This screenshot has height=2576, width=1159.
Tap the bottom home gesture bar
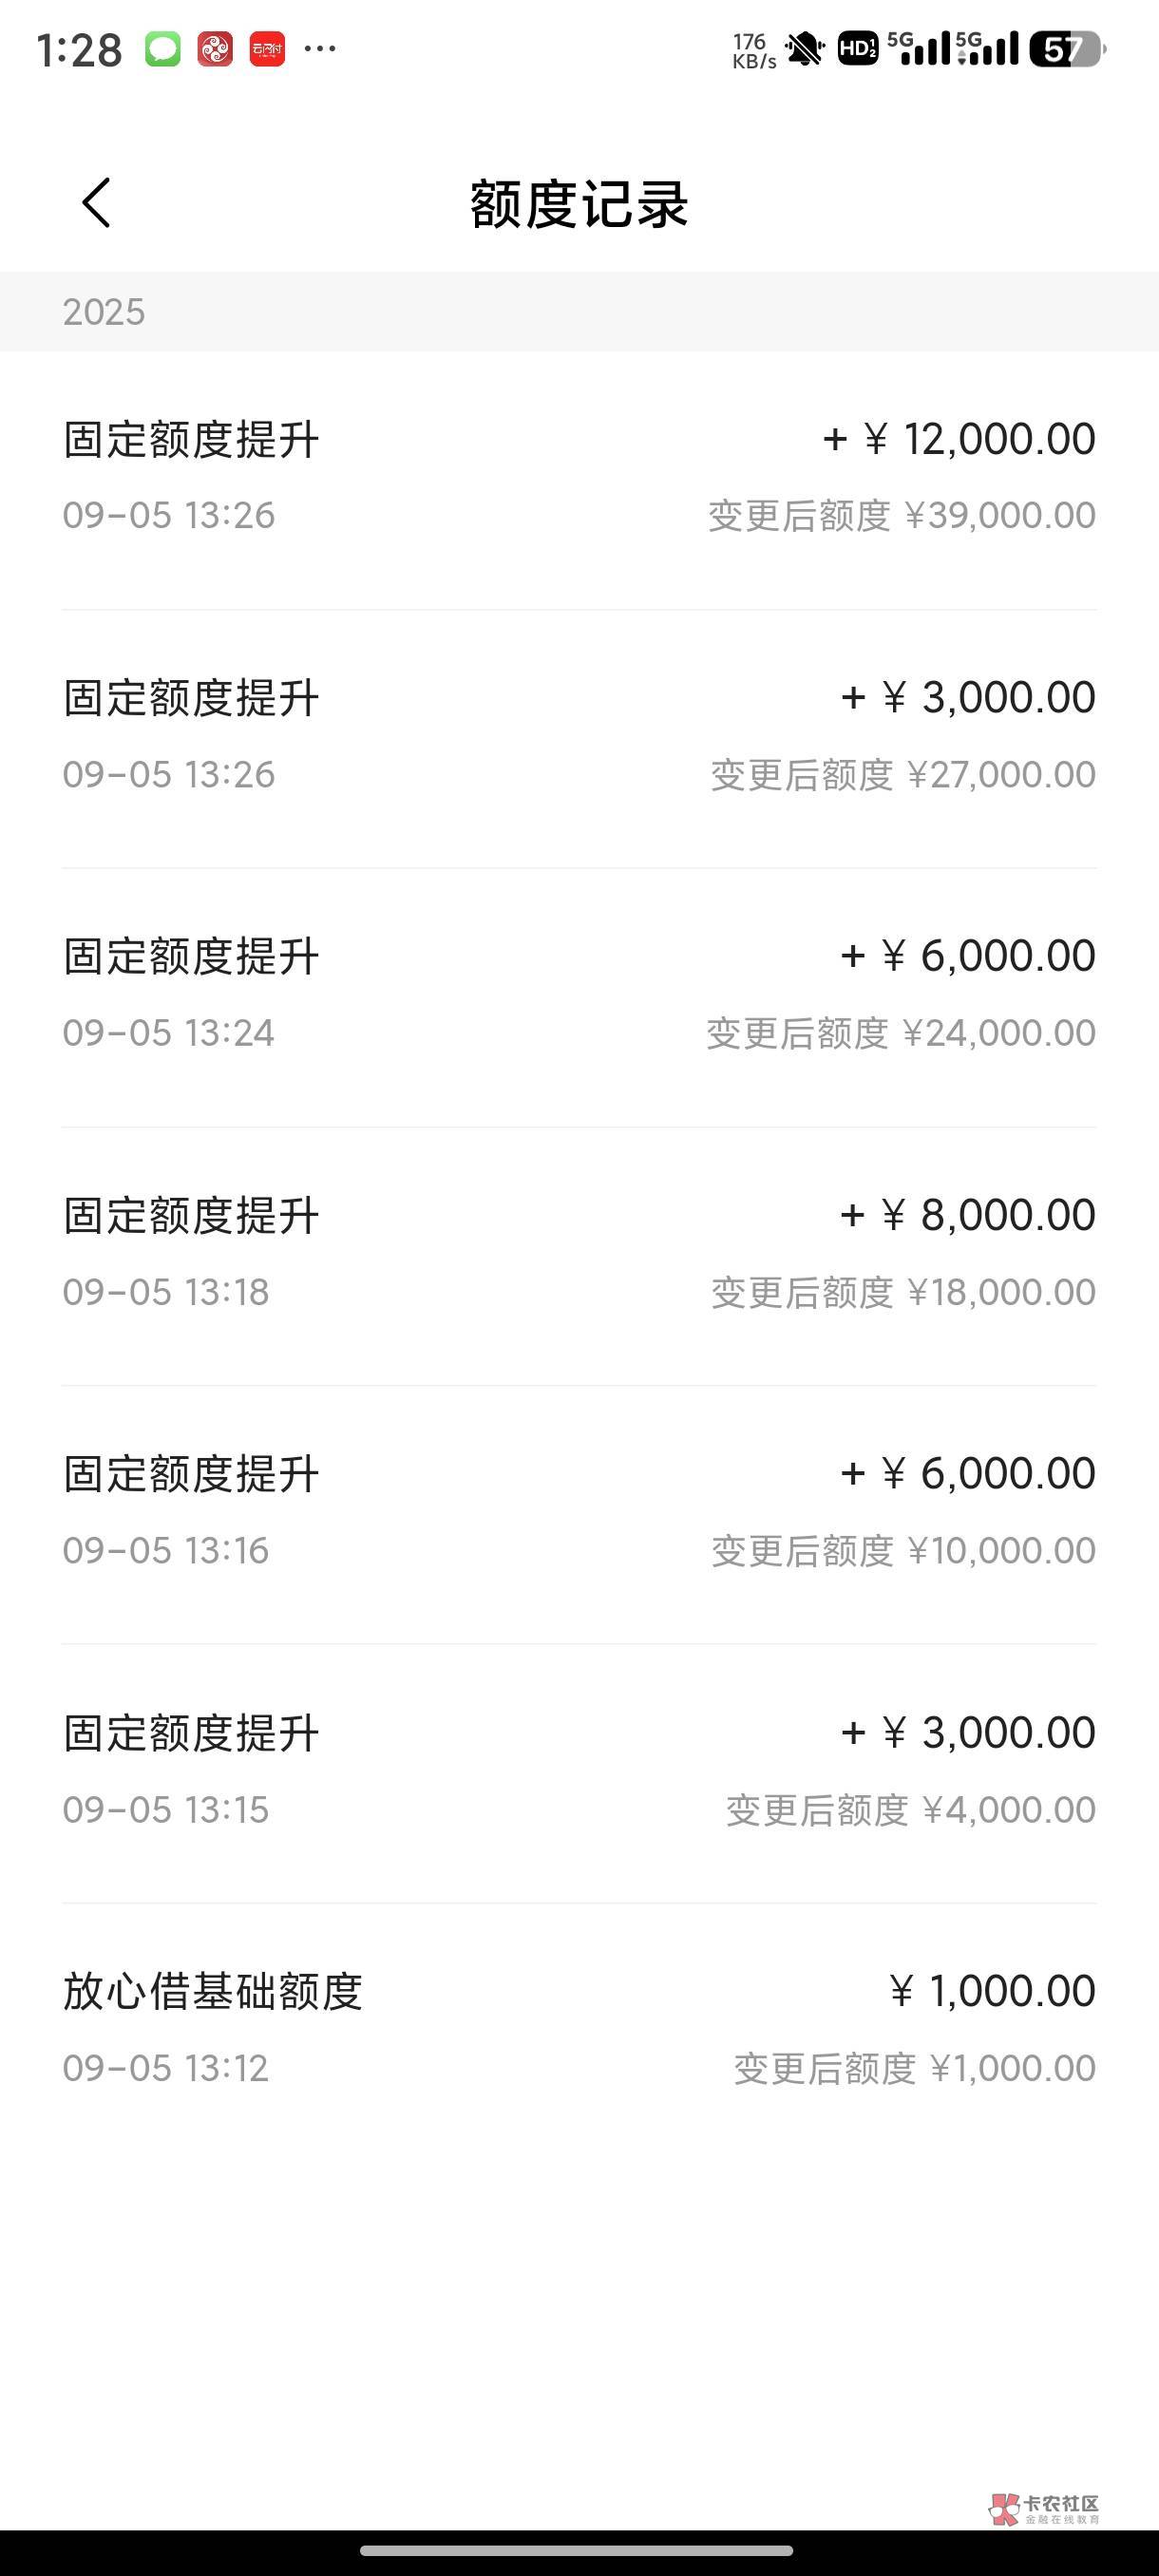click(577, 2550)
